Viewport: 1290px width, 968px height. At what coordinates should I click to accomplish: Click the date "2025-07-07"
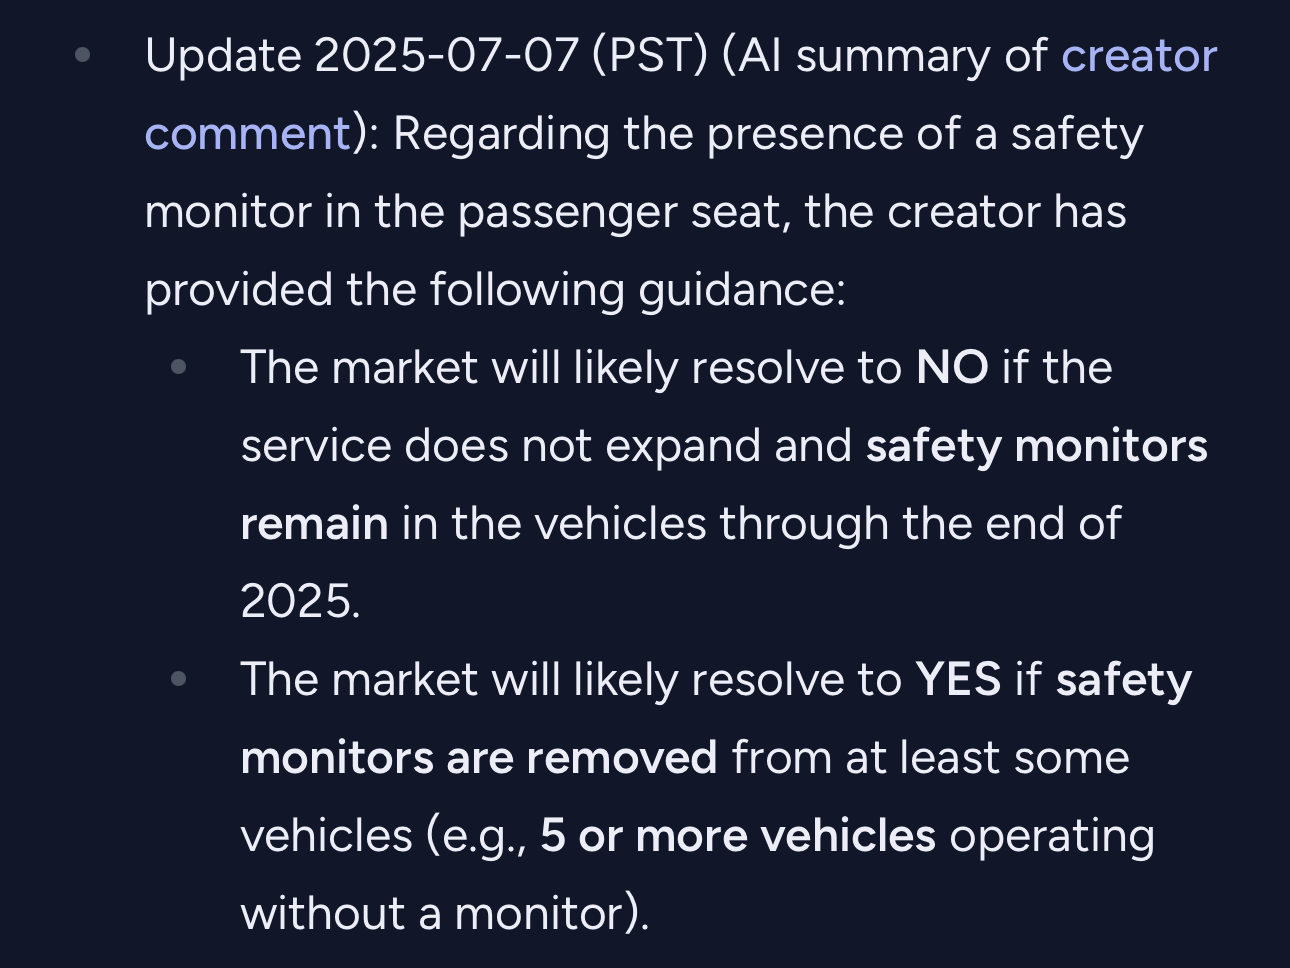446,56
